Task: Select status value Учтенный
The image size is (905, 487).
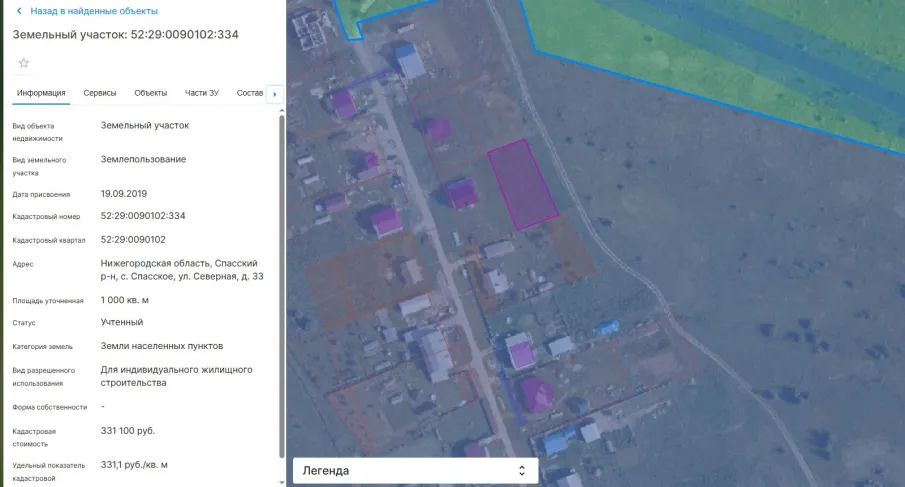Action: (122, 322)
